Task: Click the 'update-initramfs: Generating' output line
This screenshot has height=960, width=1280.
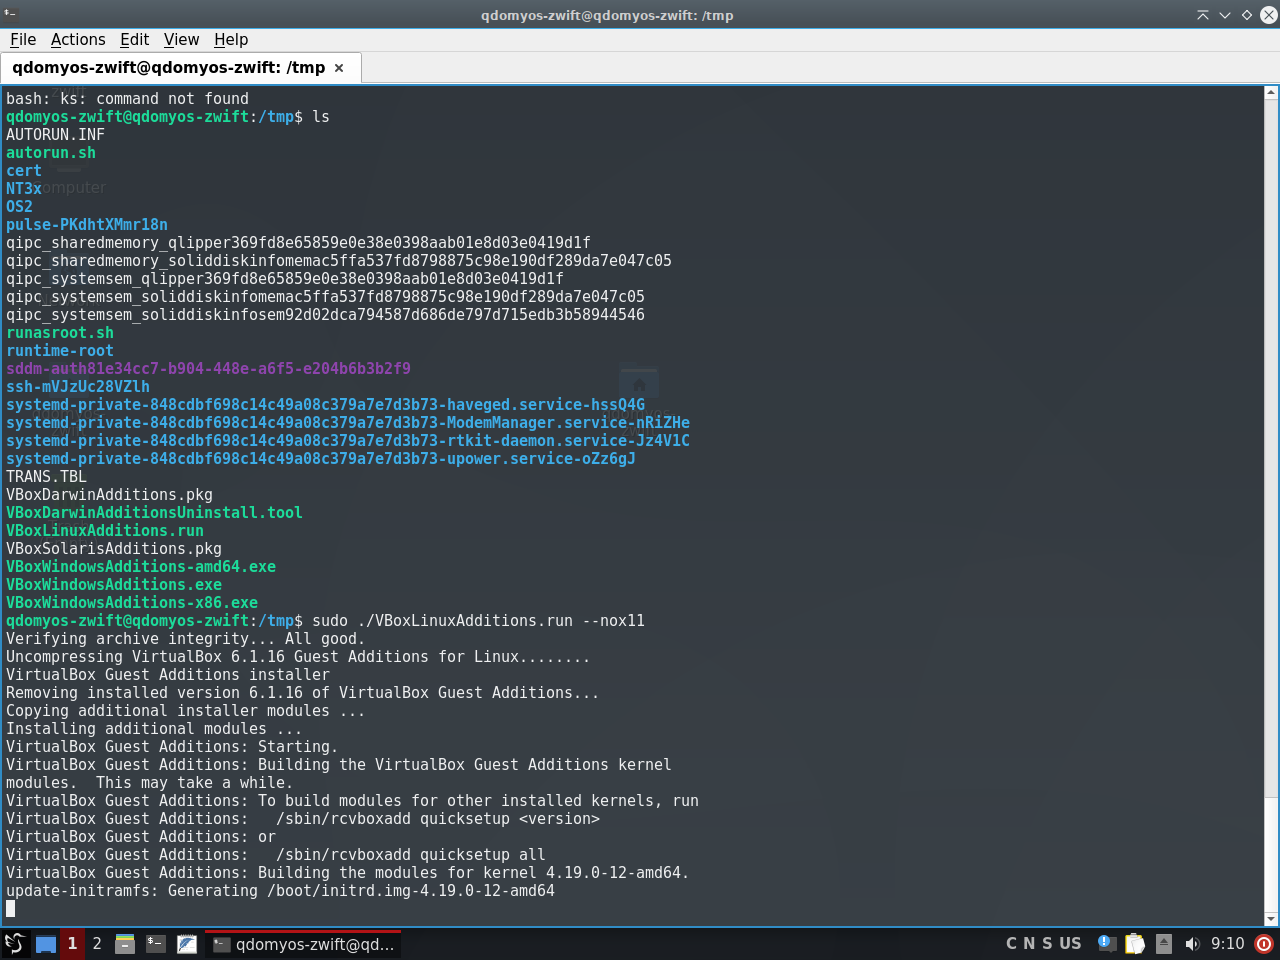Action: 280,890
